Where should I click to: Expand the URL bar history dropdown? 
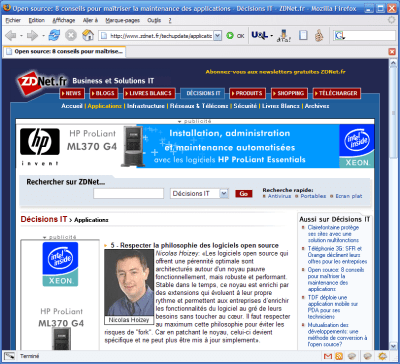(217, 36)
